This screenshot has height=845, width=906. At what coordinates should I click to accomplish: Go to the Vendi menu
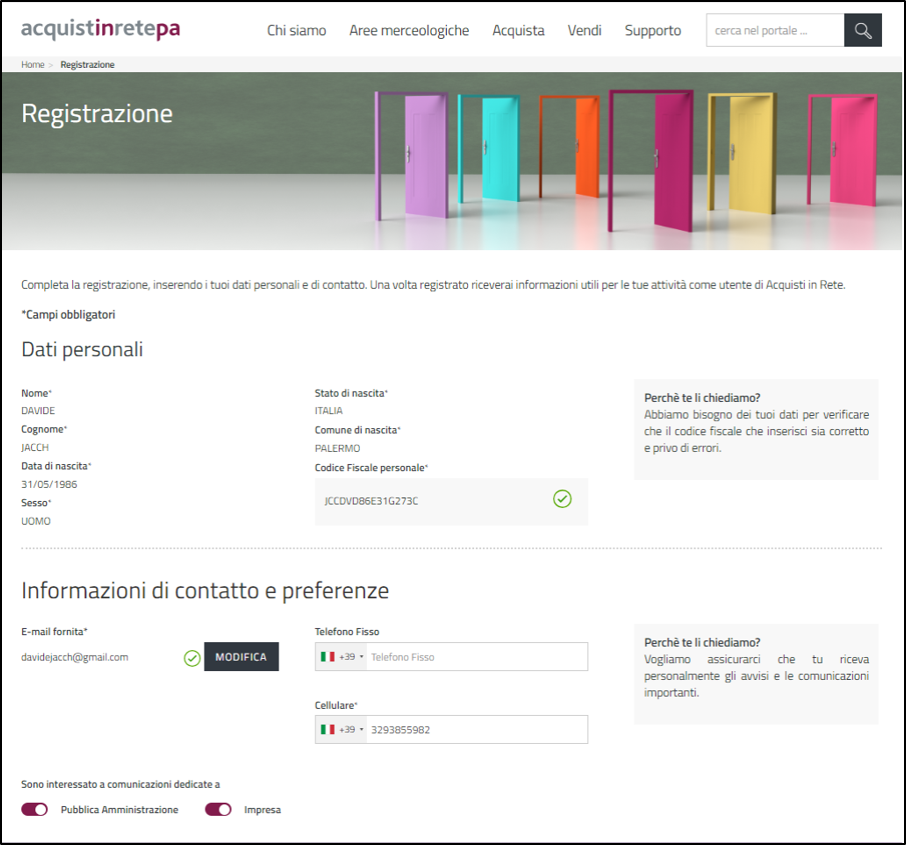(x=584, y=30)
